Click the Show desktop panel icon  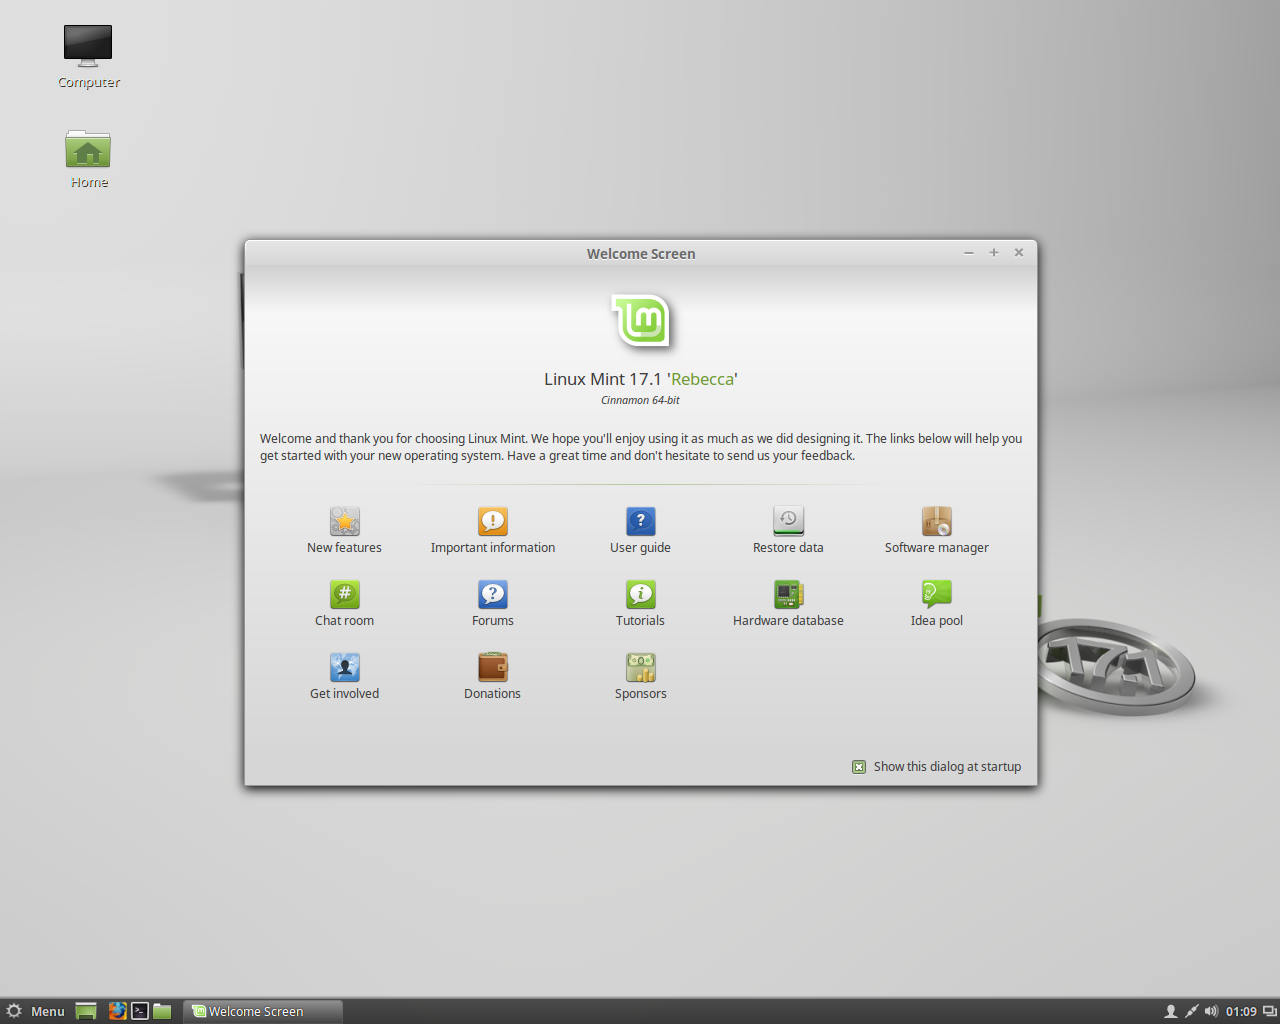point(86,1011)
